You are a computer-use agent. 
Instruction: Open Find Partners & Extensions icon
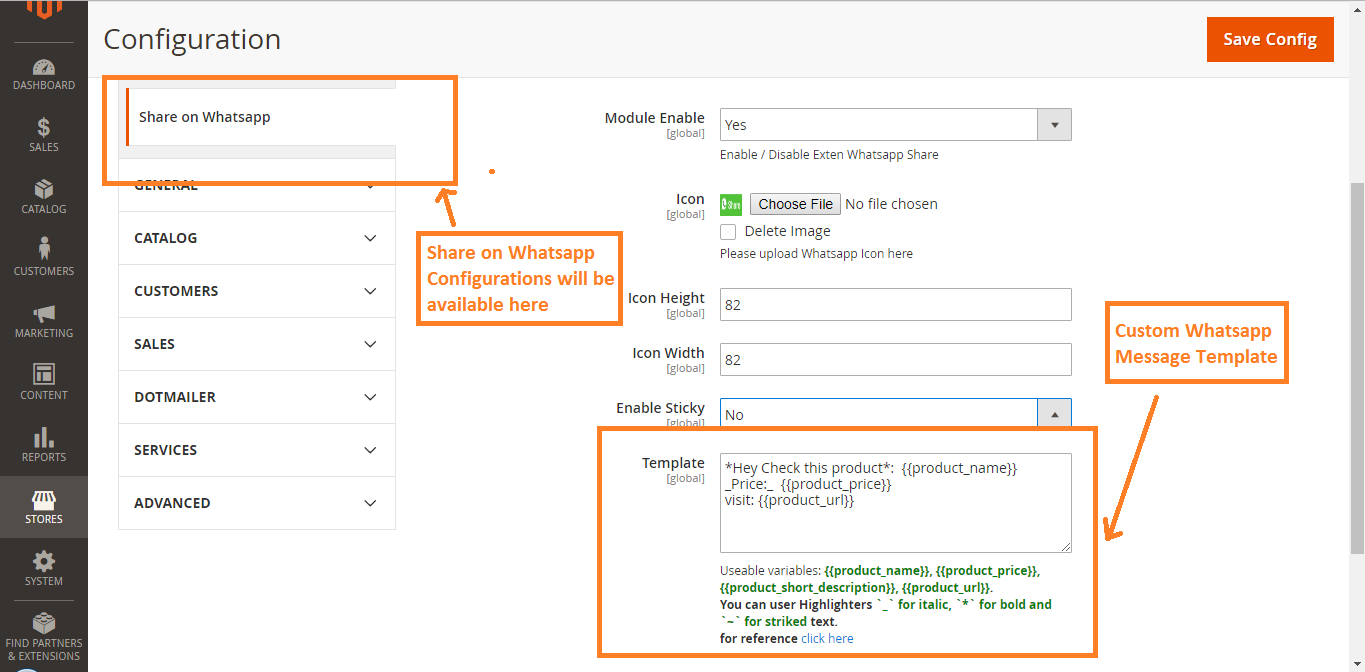44,623
